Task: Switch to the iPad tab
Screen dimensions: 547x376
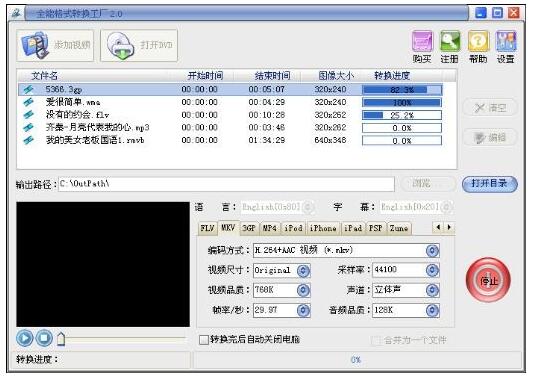Action: 353,228
